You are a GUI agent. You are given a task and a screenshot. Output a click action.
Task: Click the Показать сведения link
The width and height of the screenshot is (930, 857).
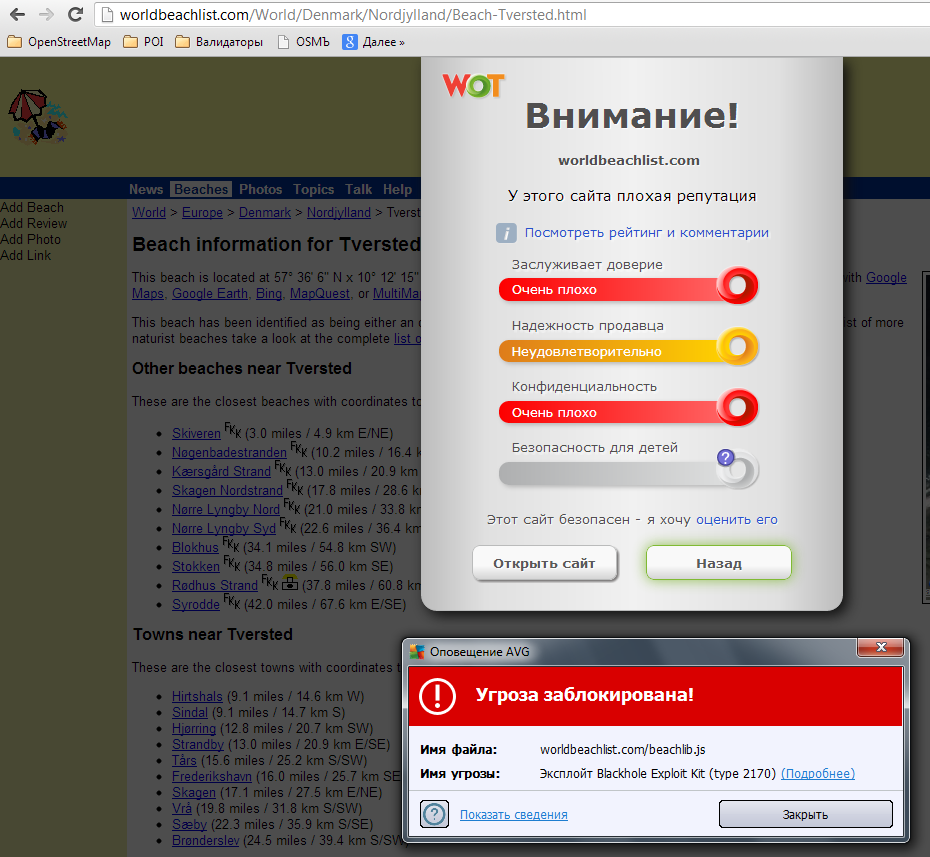tap(513, 815)
